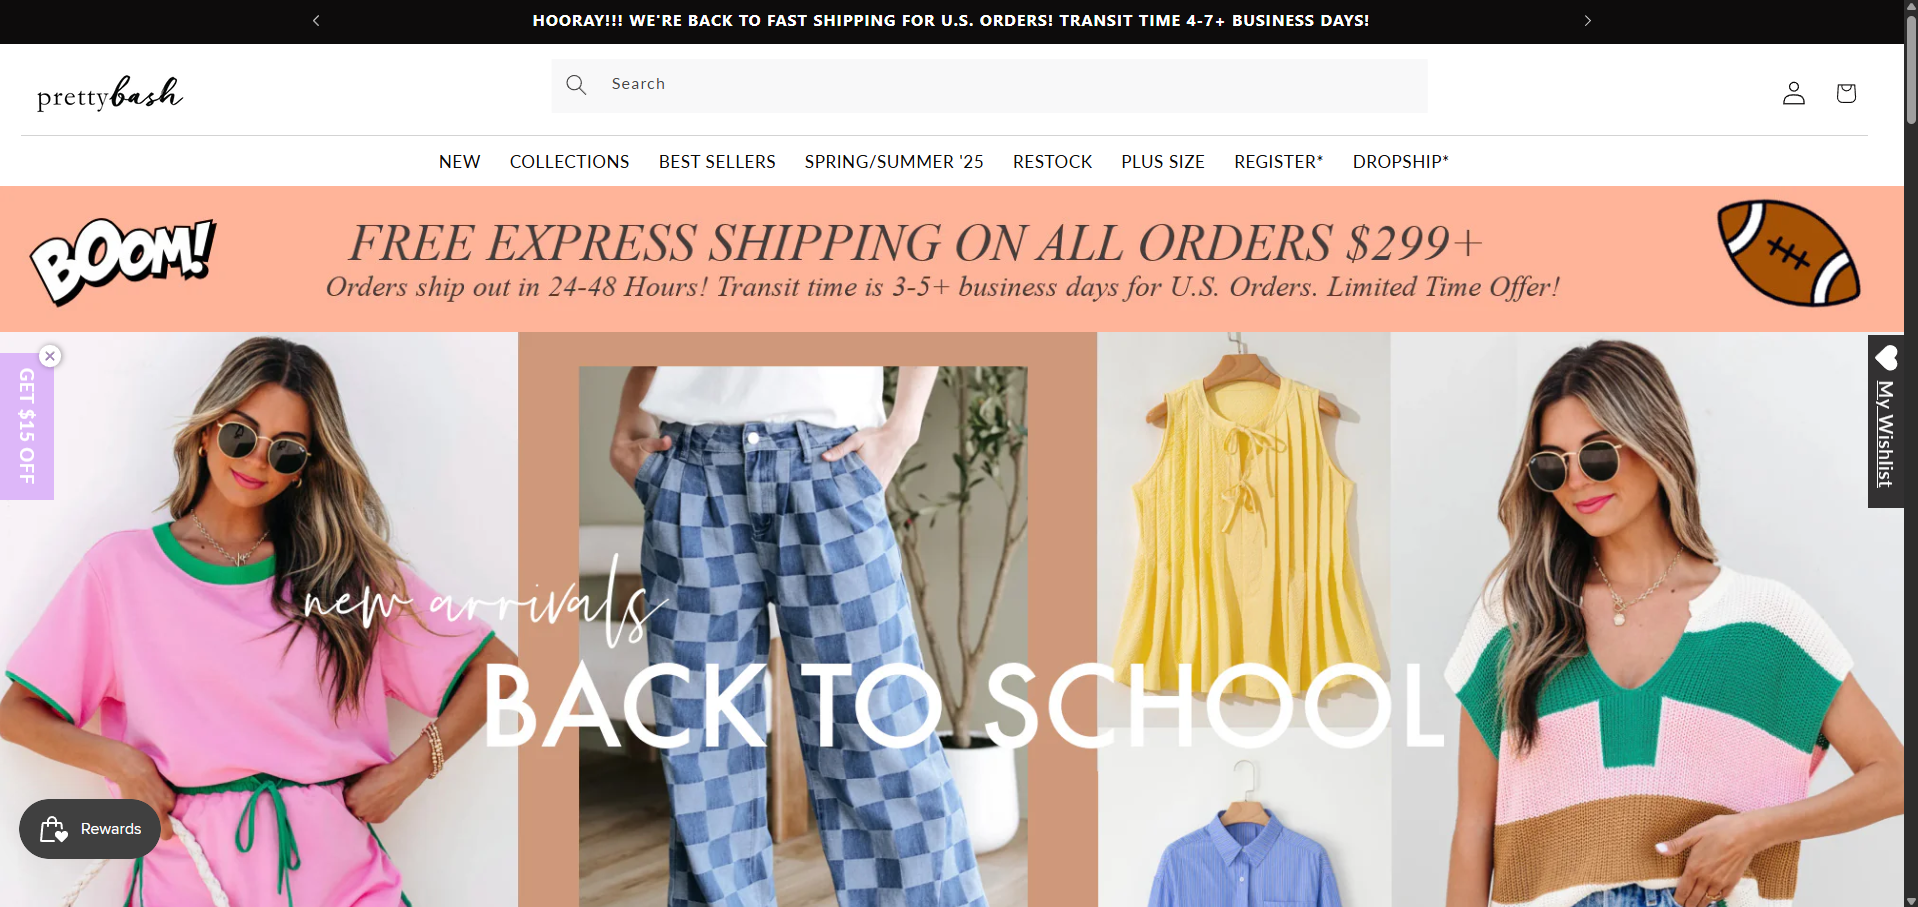Viewport: 1918px width, 907px height.
Task: Click the football graphic in banner
Action: (1788, 253)
